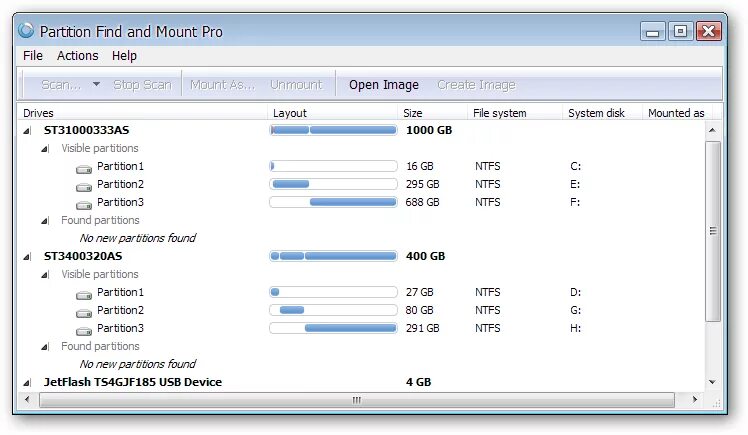Minimize the Partition Find and Mount window
748x435 pixels.
[653, 31]
